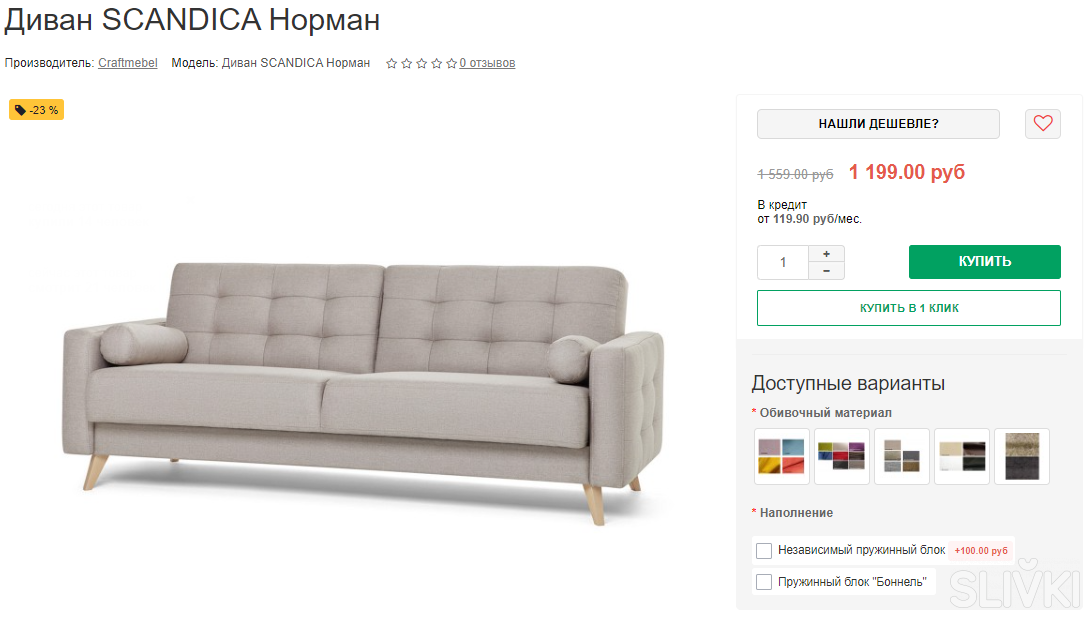Click the quantity input field
This screenshot has width=1090, height=618.
pos(783,262)
